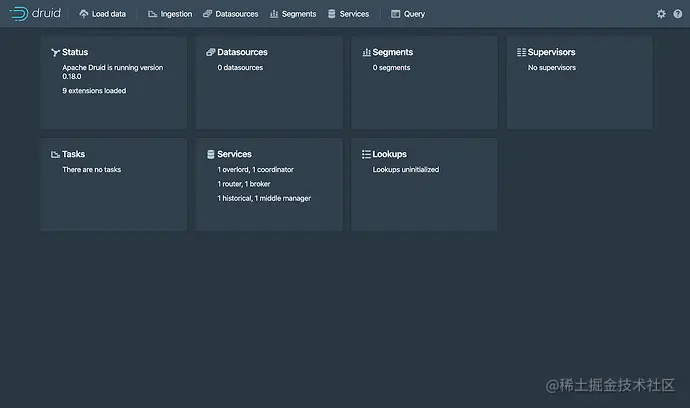The height and width of the screenshot is (408, 690).
Task: Open the Services card title
Action: pyautogui.click(x=234, y=154)
